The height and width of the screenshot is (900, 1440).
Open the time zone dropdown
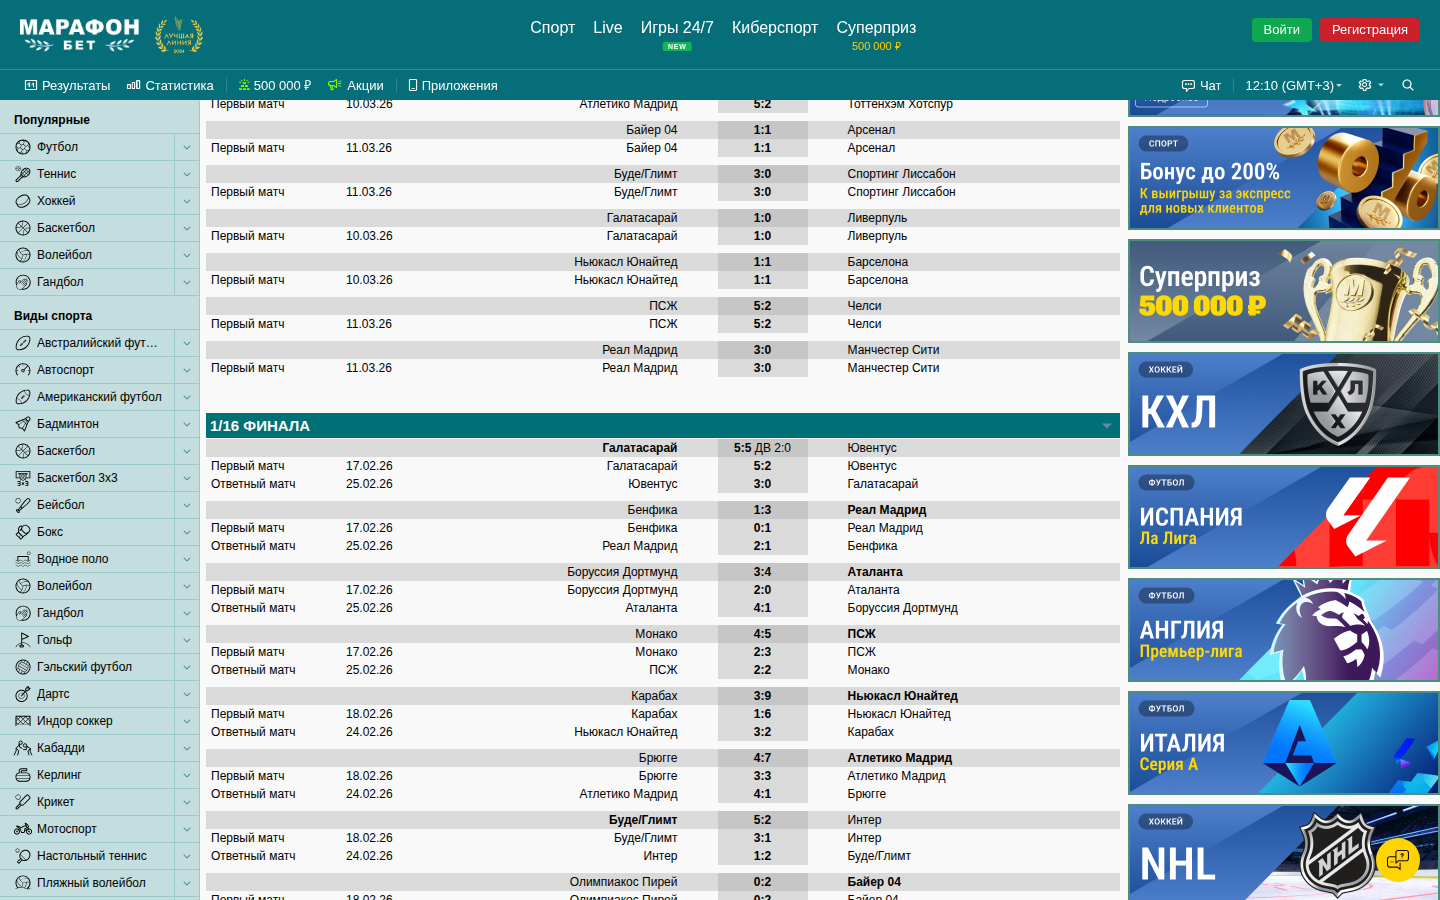(1293, 85)
